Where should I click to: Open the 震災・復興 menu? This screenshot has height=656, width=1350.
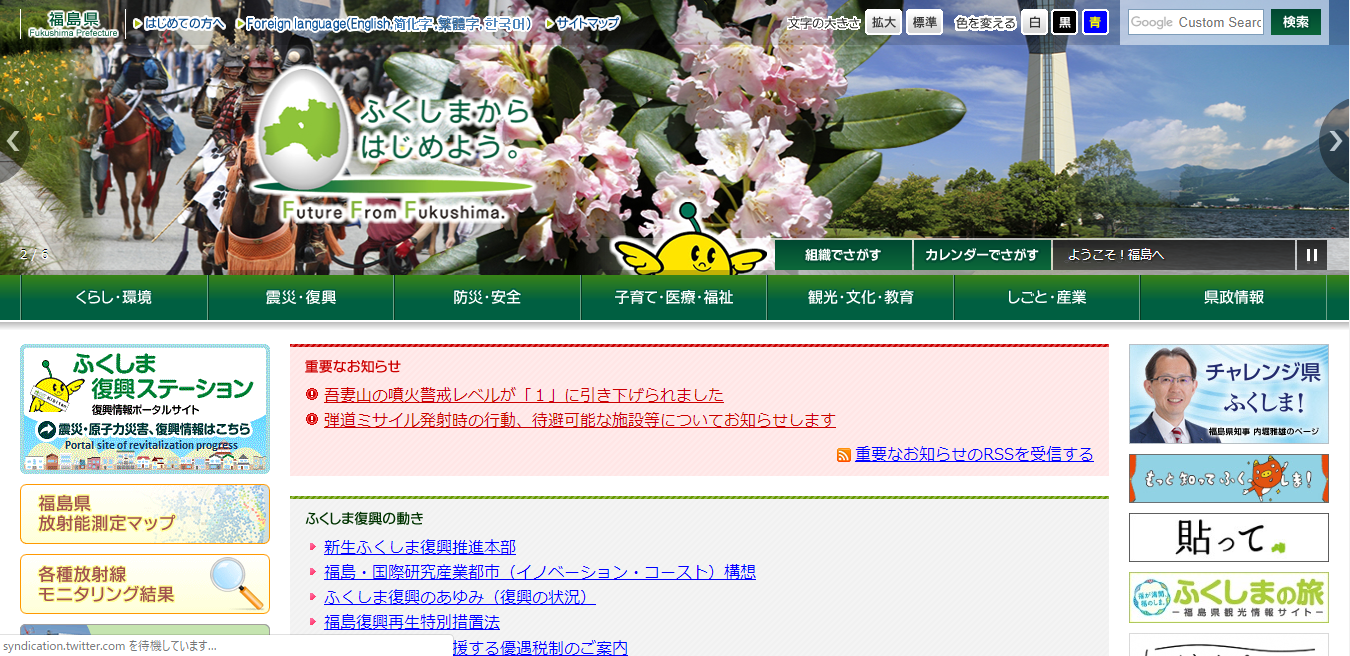(x=301, y=298)
